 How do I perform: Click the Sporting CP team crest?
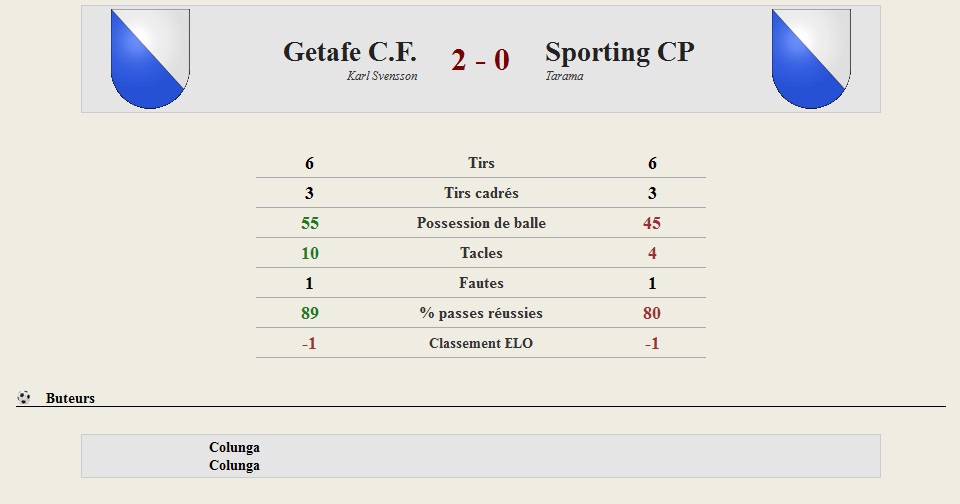[811, 59]
